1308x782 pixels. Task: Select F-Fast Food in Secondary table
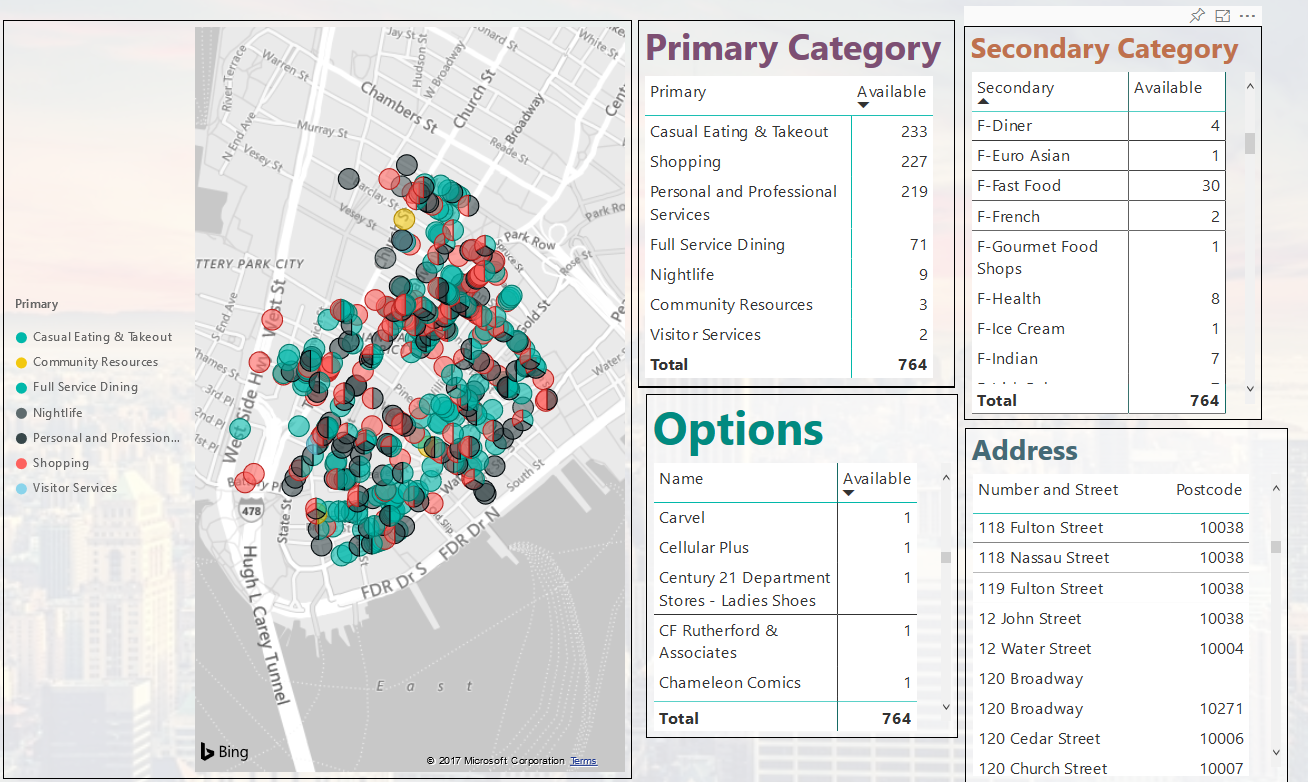[1018, 186]
